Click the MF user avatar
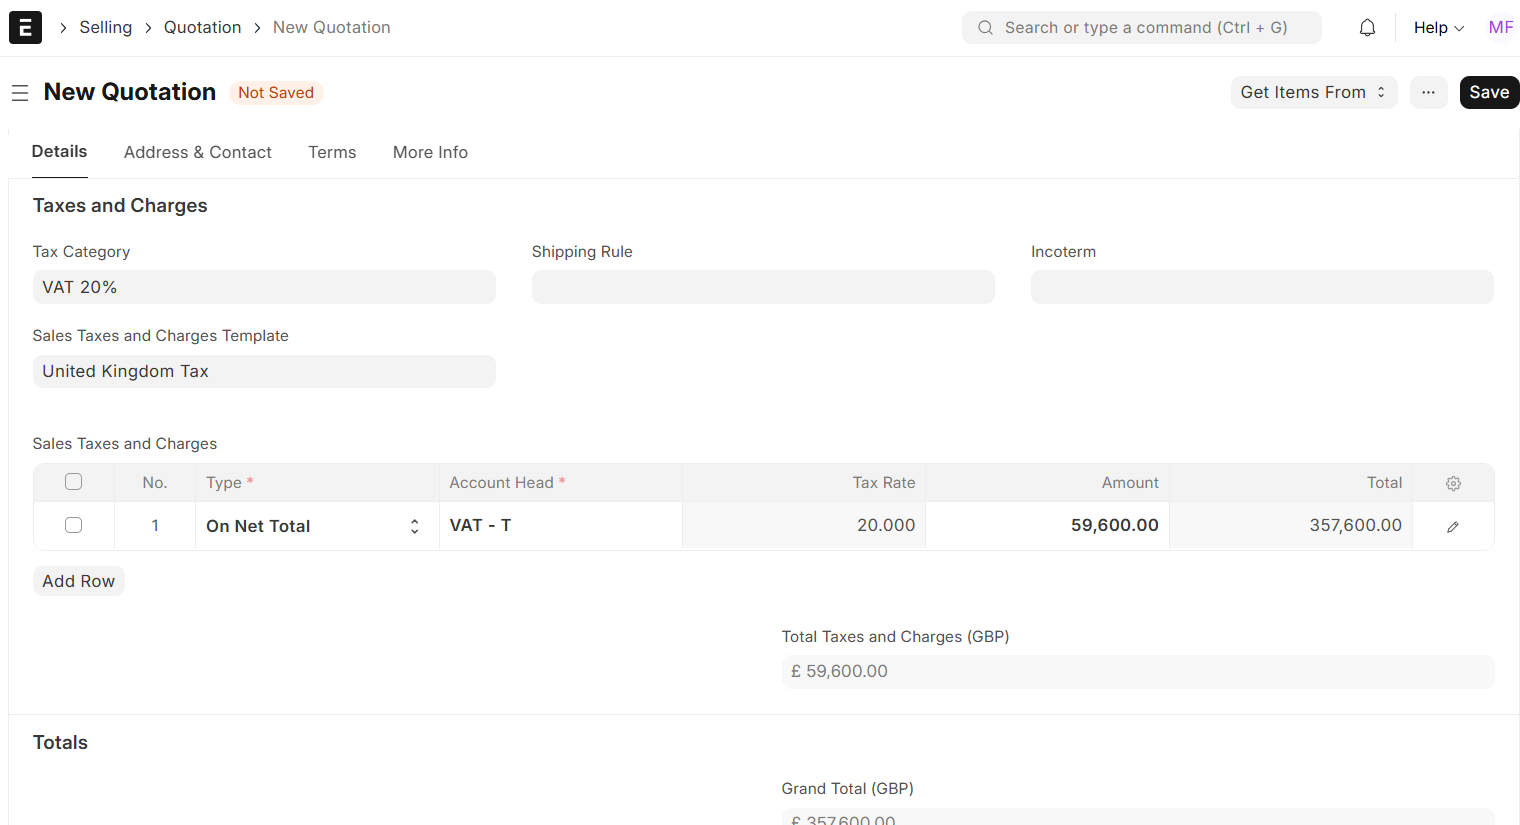The width and height of the screenshot is (1520, 825). (1500, 28)
